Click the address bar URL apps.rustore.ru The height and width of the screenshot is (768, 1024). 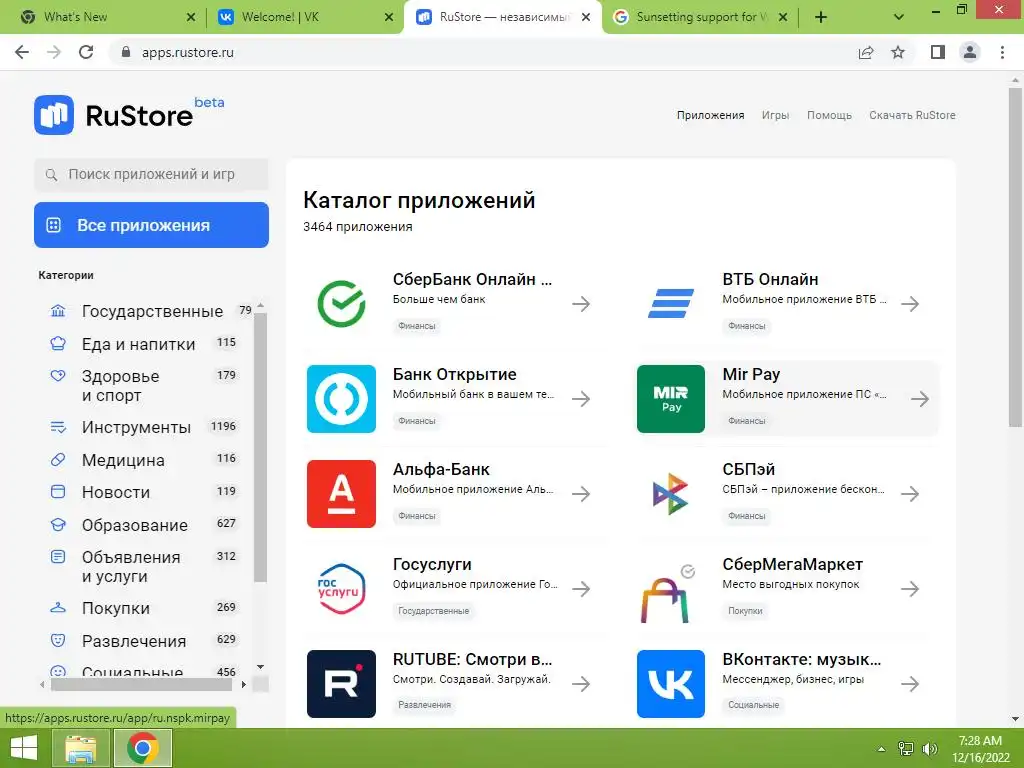[x=187, y=52]
